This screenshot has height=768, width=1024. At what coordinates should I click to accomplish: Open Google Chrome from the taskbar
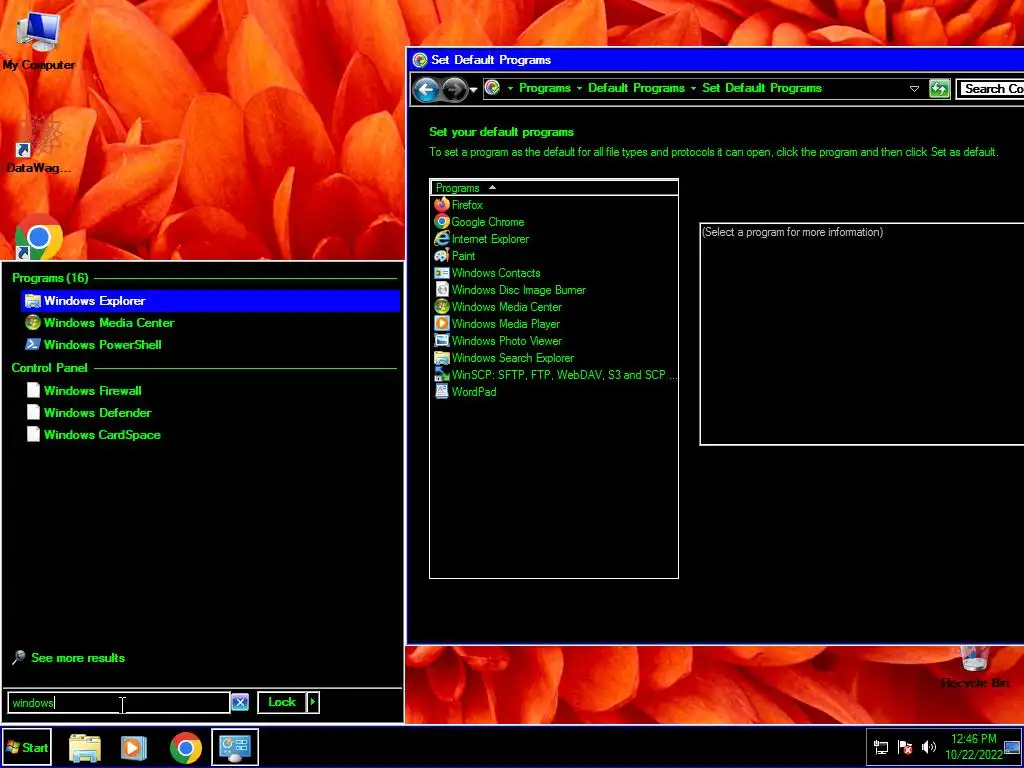(x=185, y=748)
